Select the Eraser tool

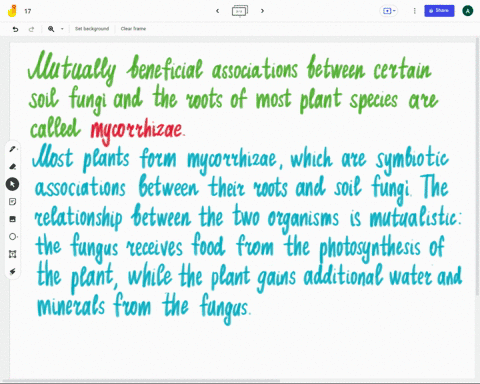click(x=12, y=166)
